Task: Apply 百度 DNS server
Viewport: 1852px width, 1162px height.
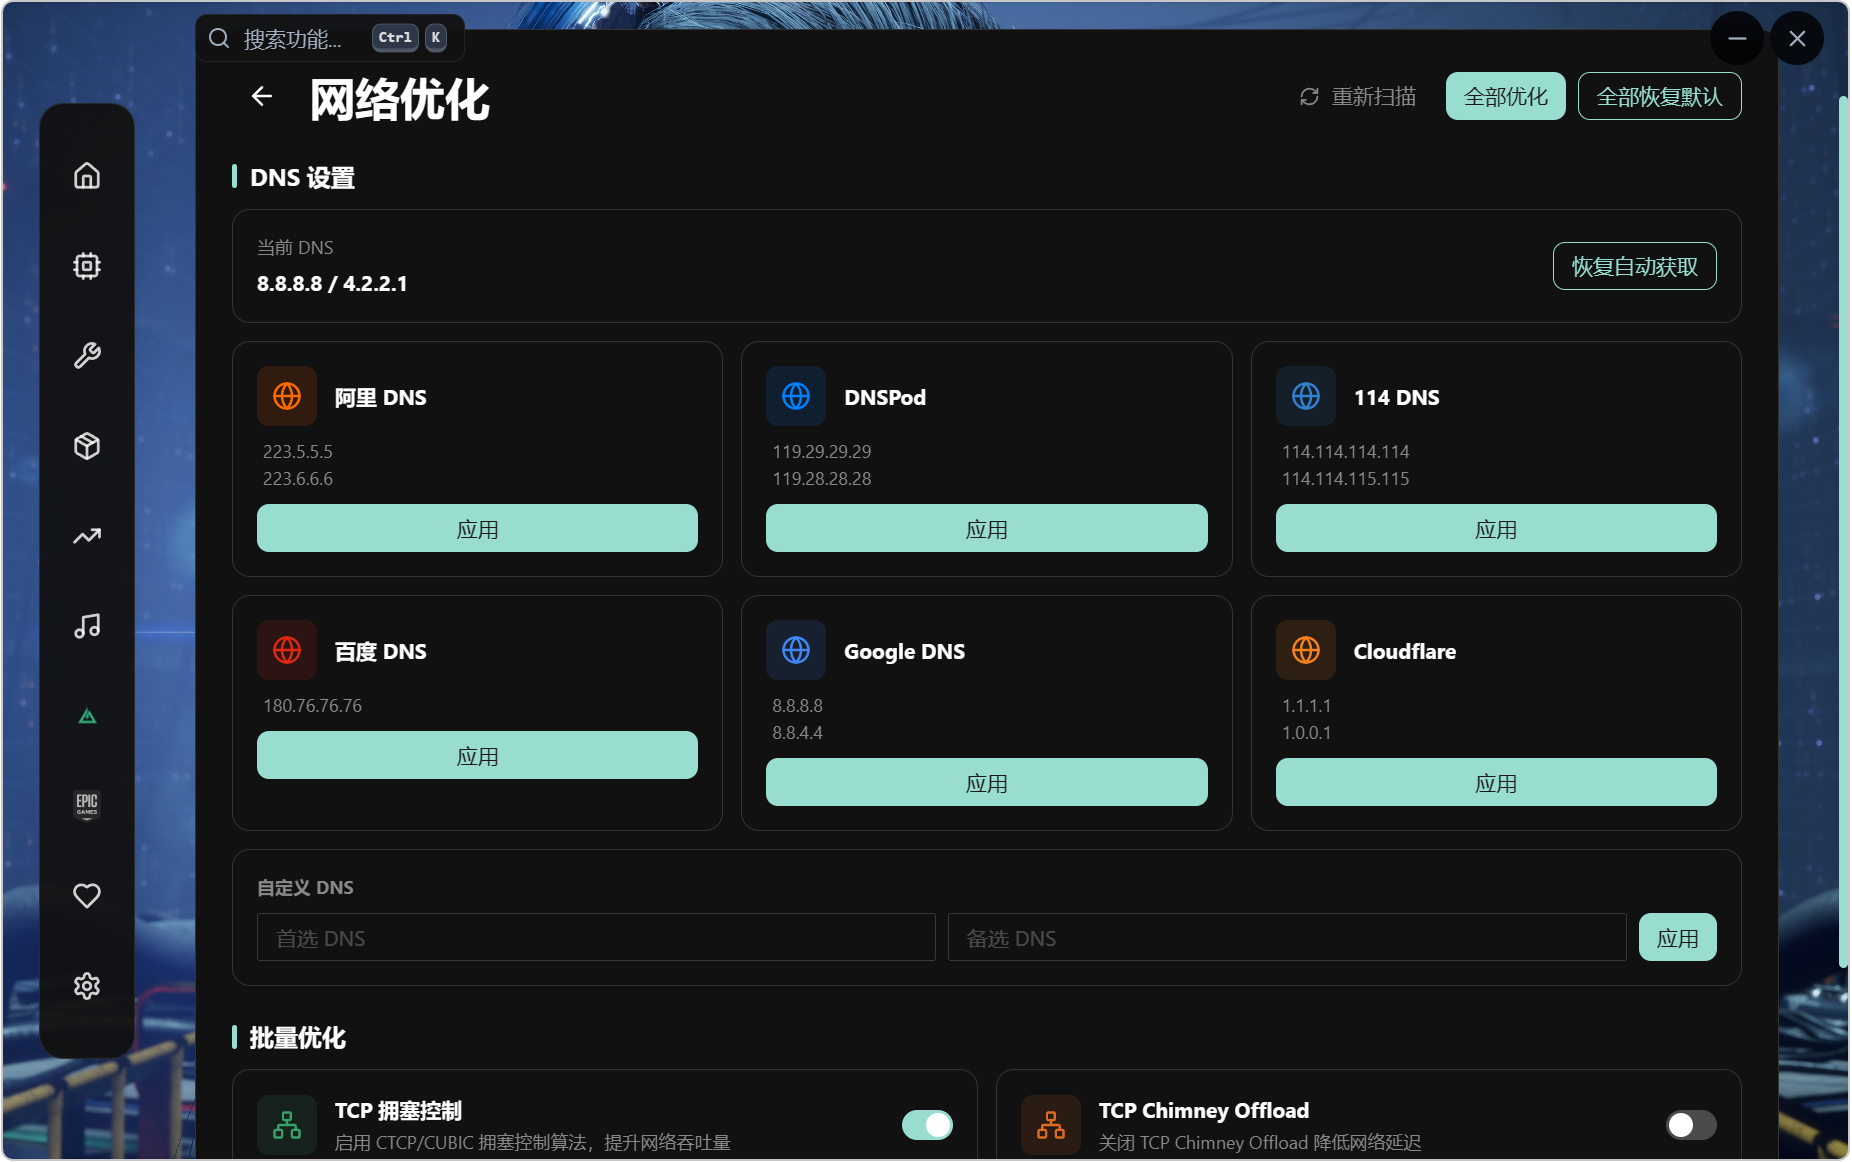Action: (477, 756)
